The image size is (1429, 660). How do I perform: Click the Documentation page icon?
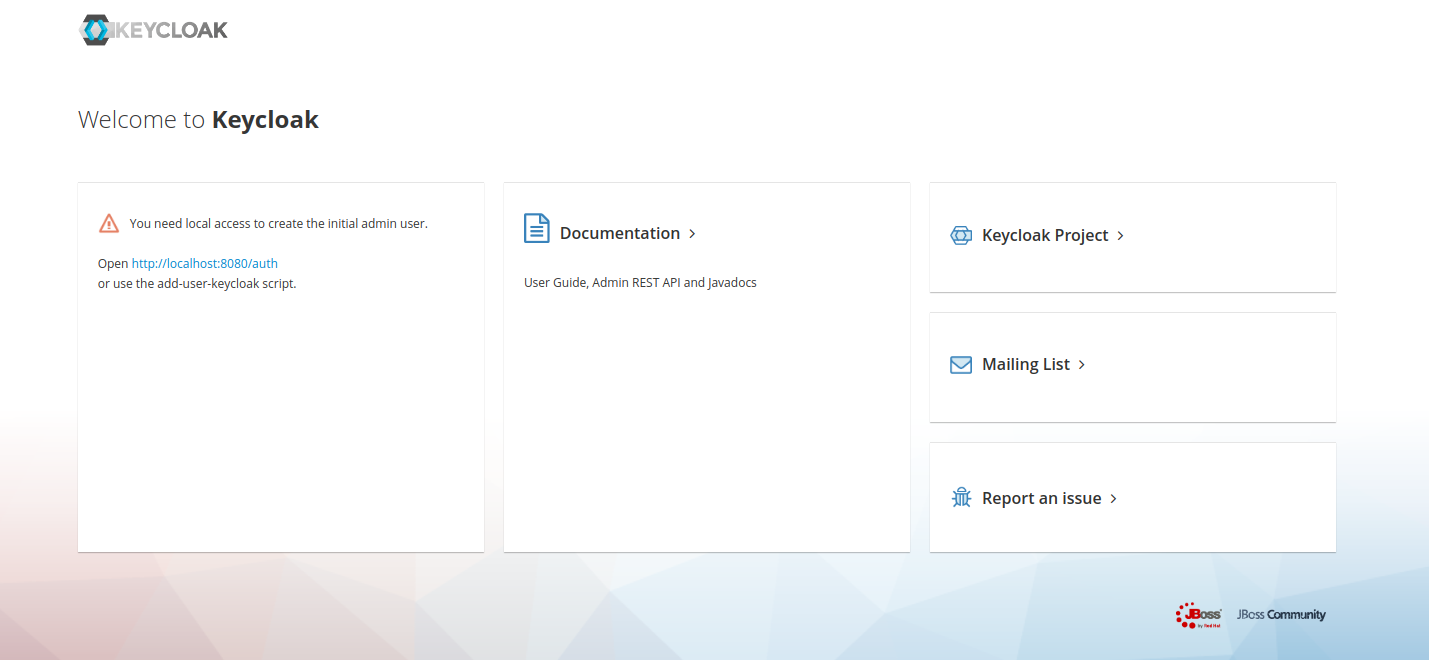[537, 228]
